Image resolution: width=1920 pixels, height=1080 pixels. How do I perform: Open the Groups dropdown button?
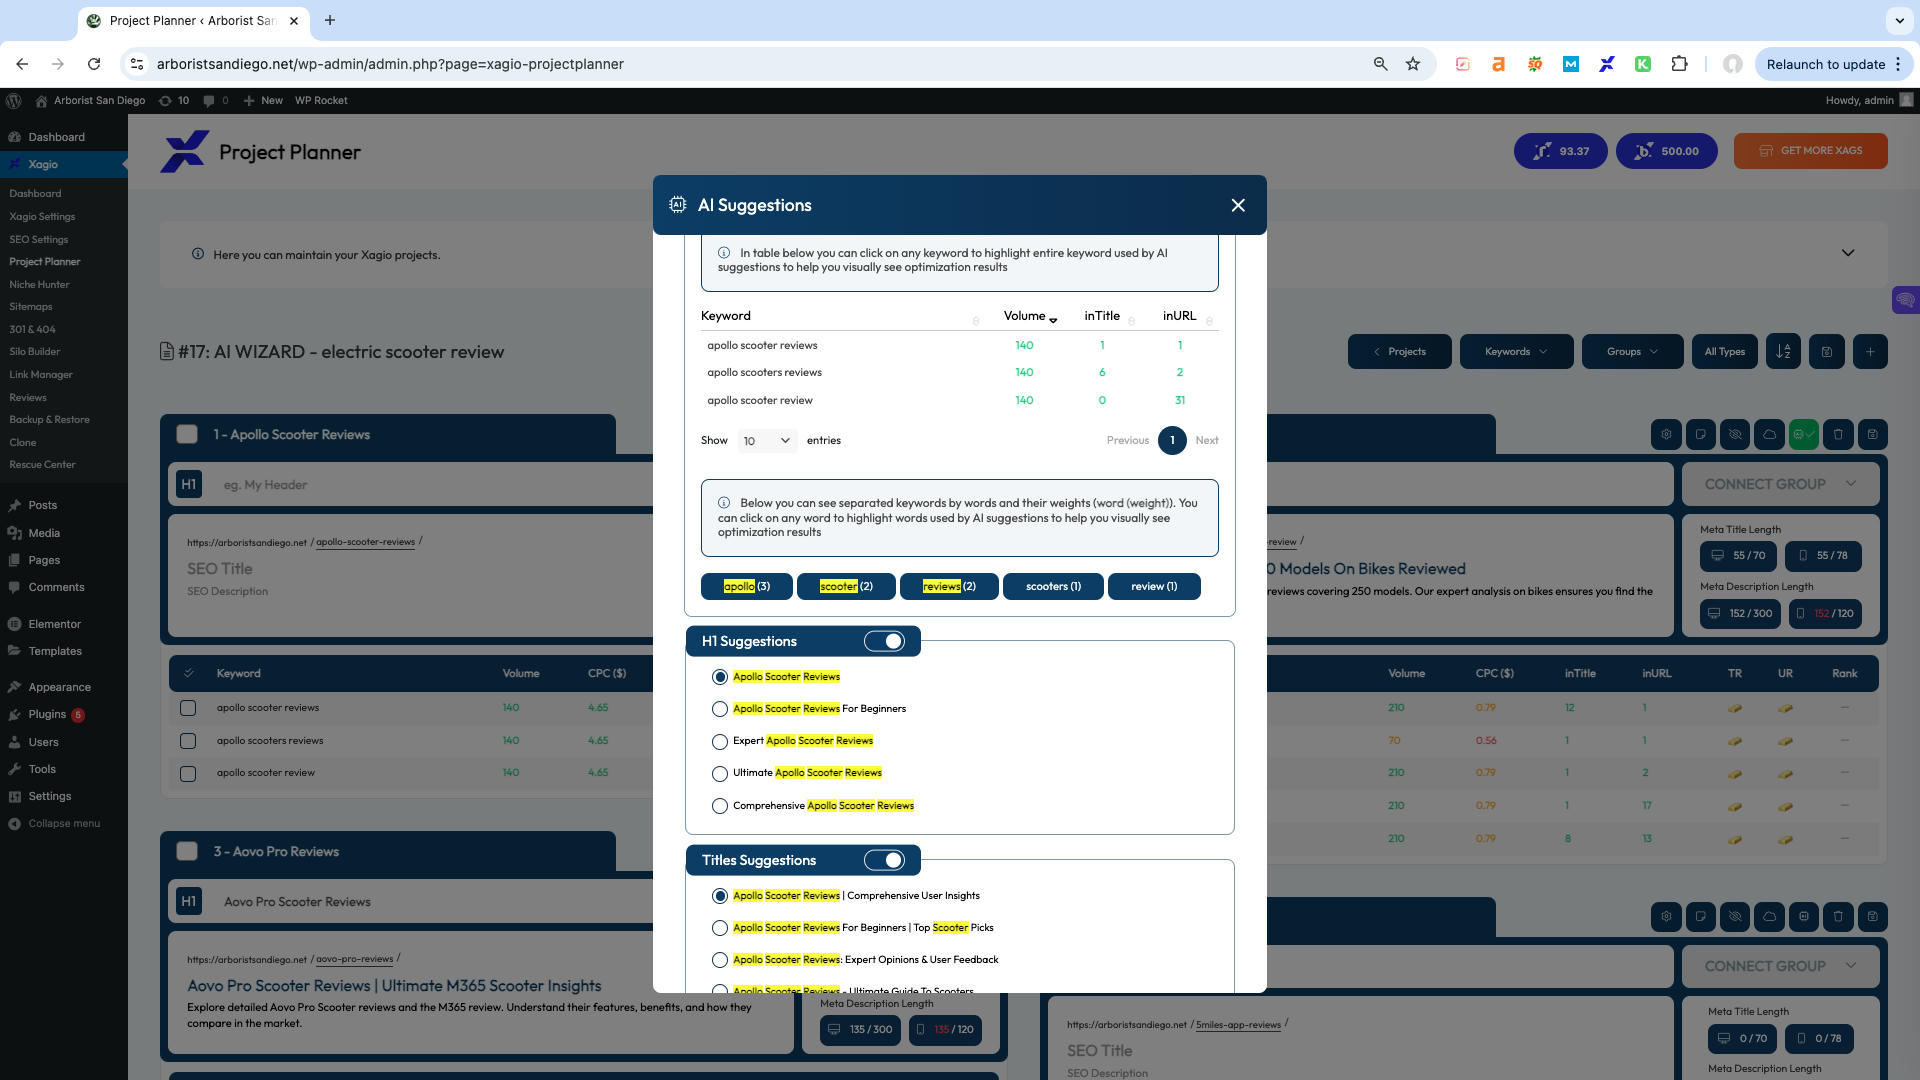click(x=1632, y=352)
